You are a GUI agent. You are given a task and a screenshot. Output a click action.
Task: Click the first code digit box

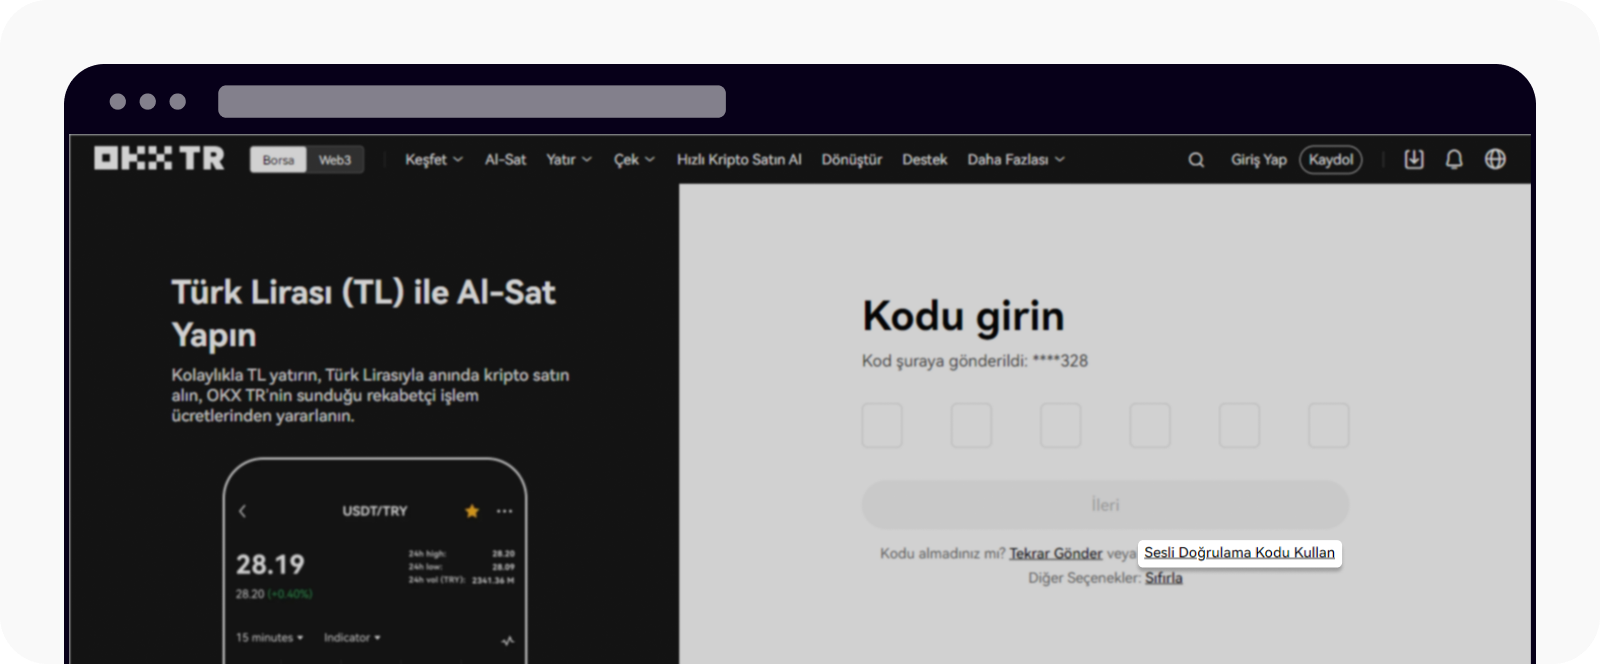tap(882, 426)
